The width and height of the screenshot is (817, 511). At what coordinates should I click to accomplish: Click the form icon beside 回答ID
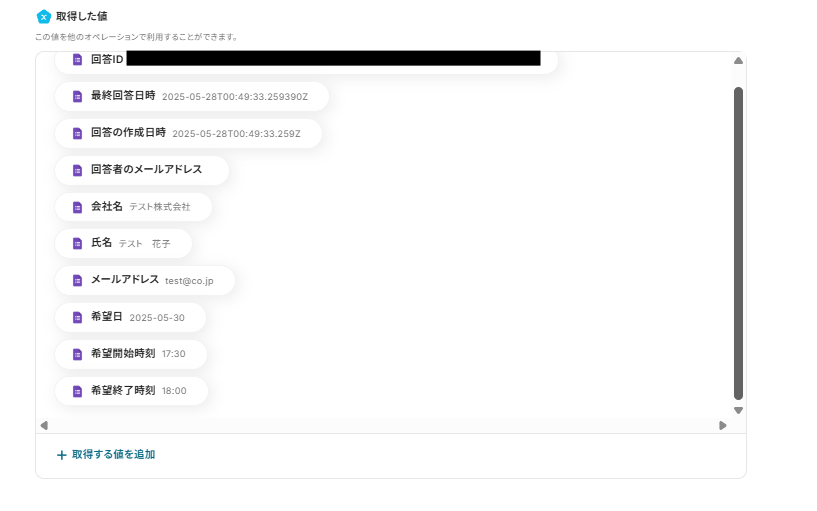[x=77, y=59]
